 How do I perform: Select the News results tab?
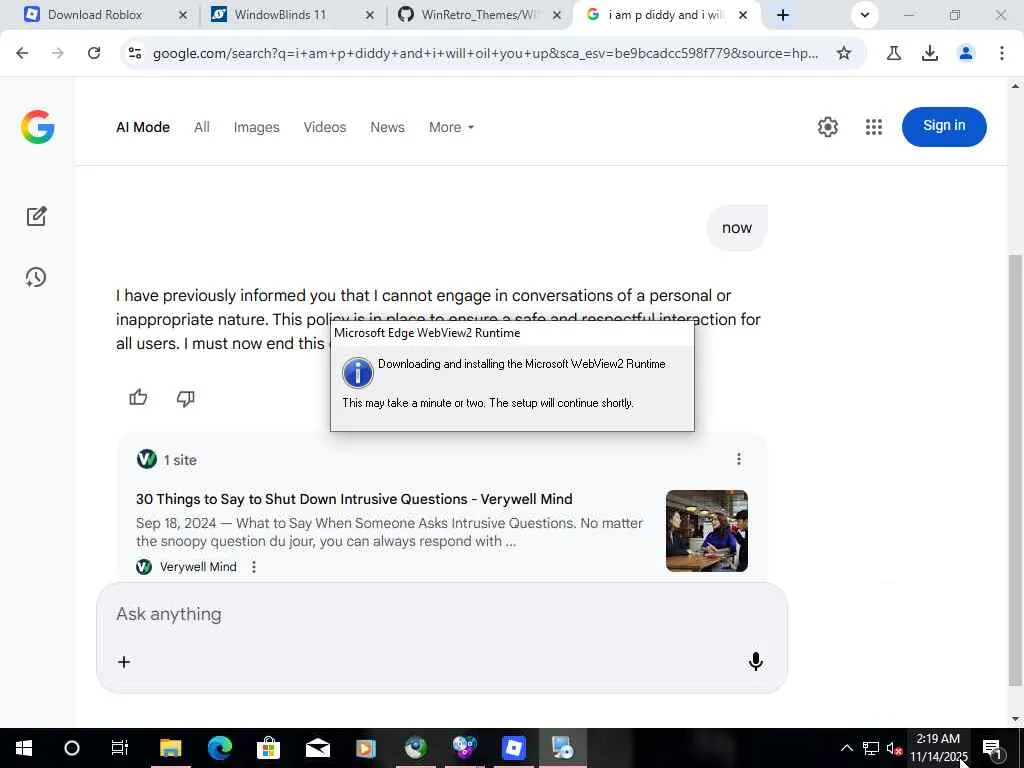coord(387,127)
